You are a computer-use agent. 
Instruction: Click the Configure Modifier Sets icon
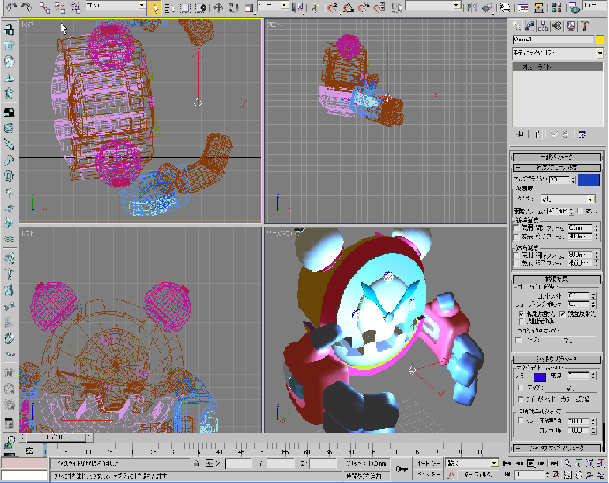point(582,134)
